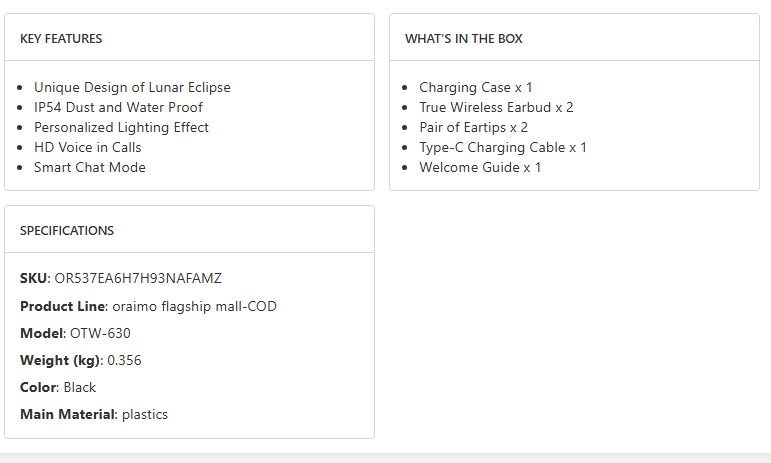The height and width of the screenshot is (463, 771).
Task: Click the bold 'Product Line' label
Action: 62,307
